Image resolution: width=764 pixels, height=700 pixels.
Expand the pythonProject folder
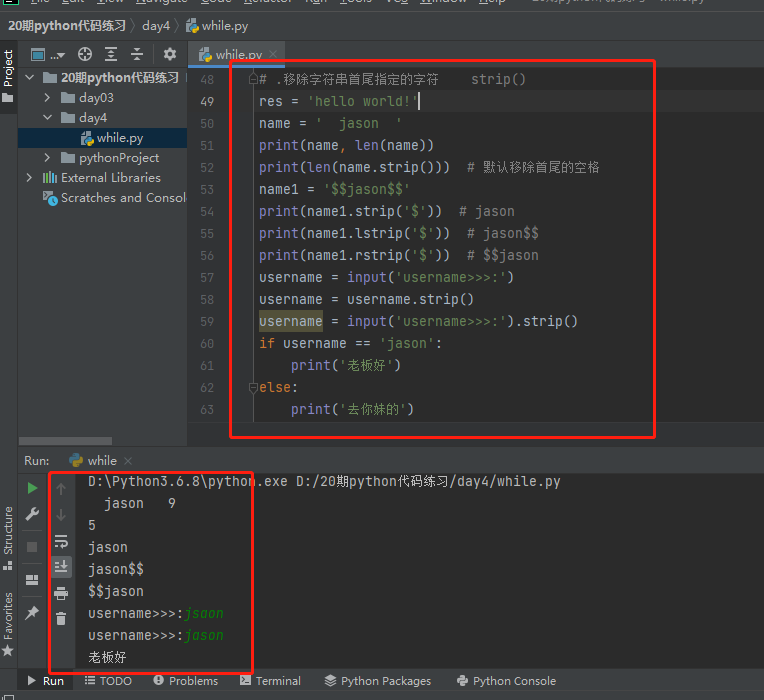tap(47, 157)
